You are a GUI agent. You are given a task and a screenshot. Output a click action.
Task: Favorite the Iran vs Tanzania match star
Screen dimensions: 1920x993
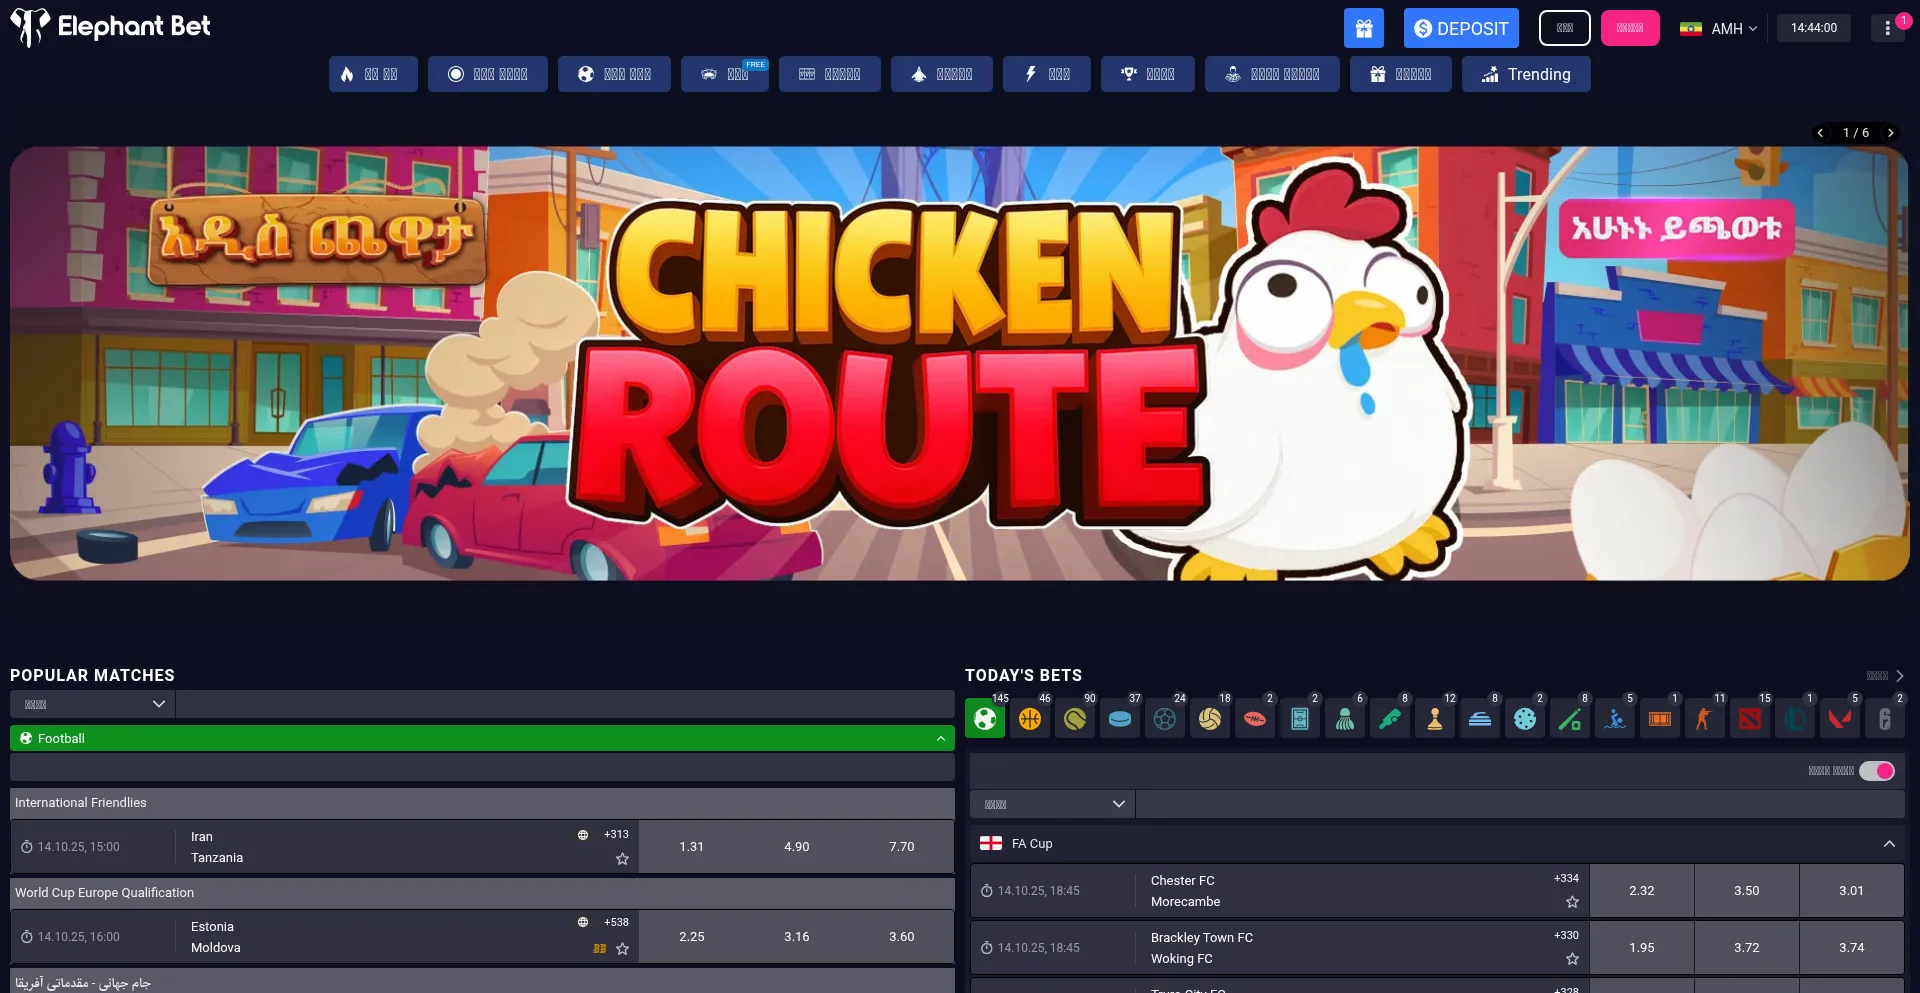click(622, 859)
